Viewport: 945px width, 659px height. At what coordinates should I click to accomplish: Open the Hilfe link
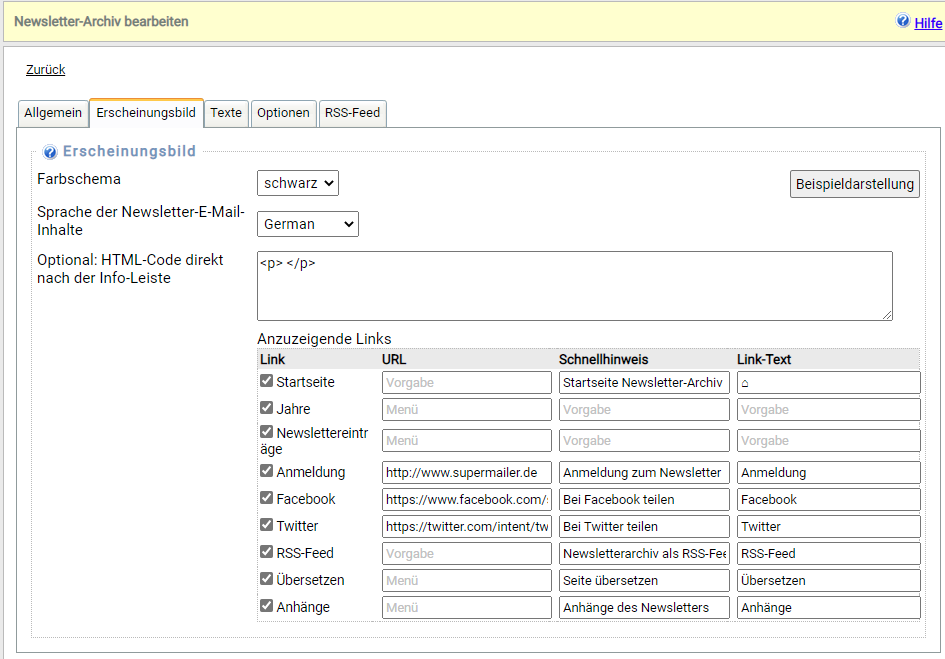click(928, 23)
